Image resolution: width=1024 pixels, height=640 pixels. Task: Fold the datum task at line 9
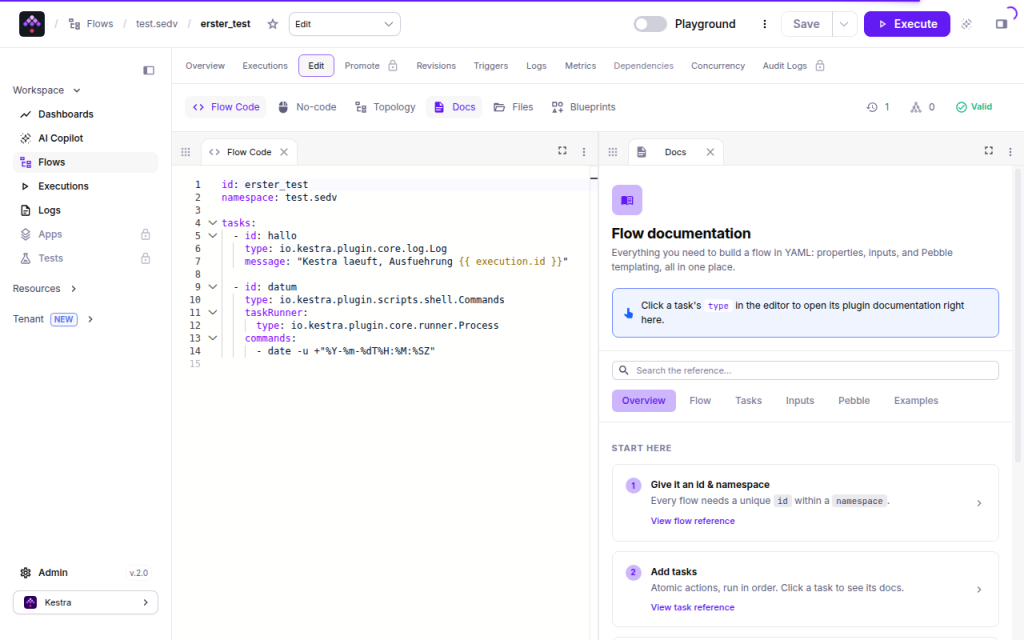213,287
